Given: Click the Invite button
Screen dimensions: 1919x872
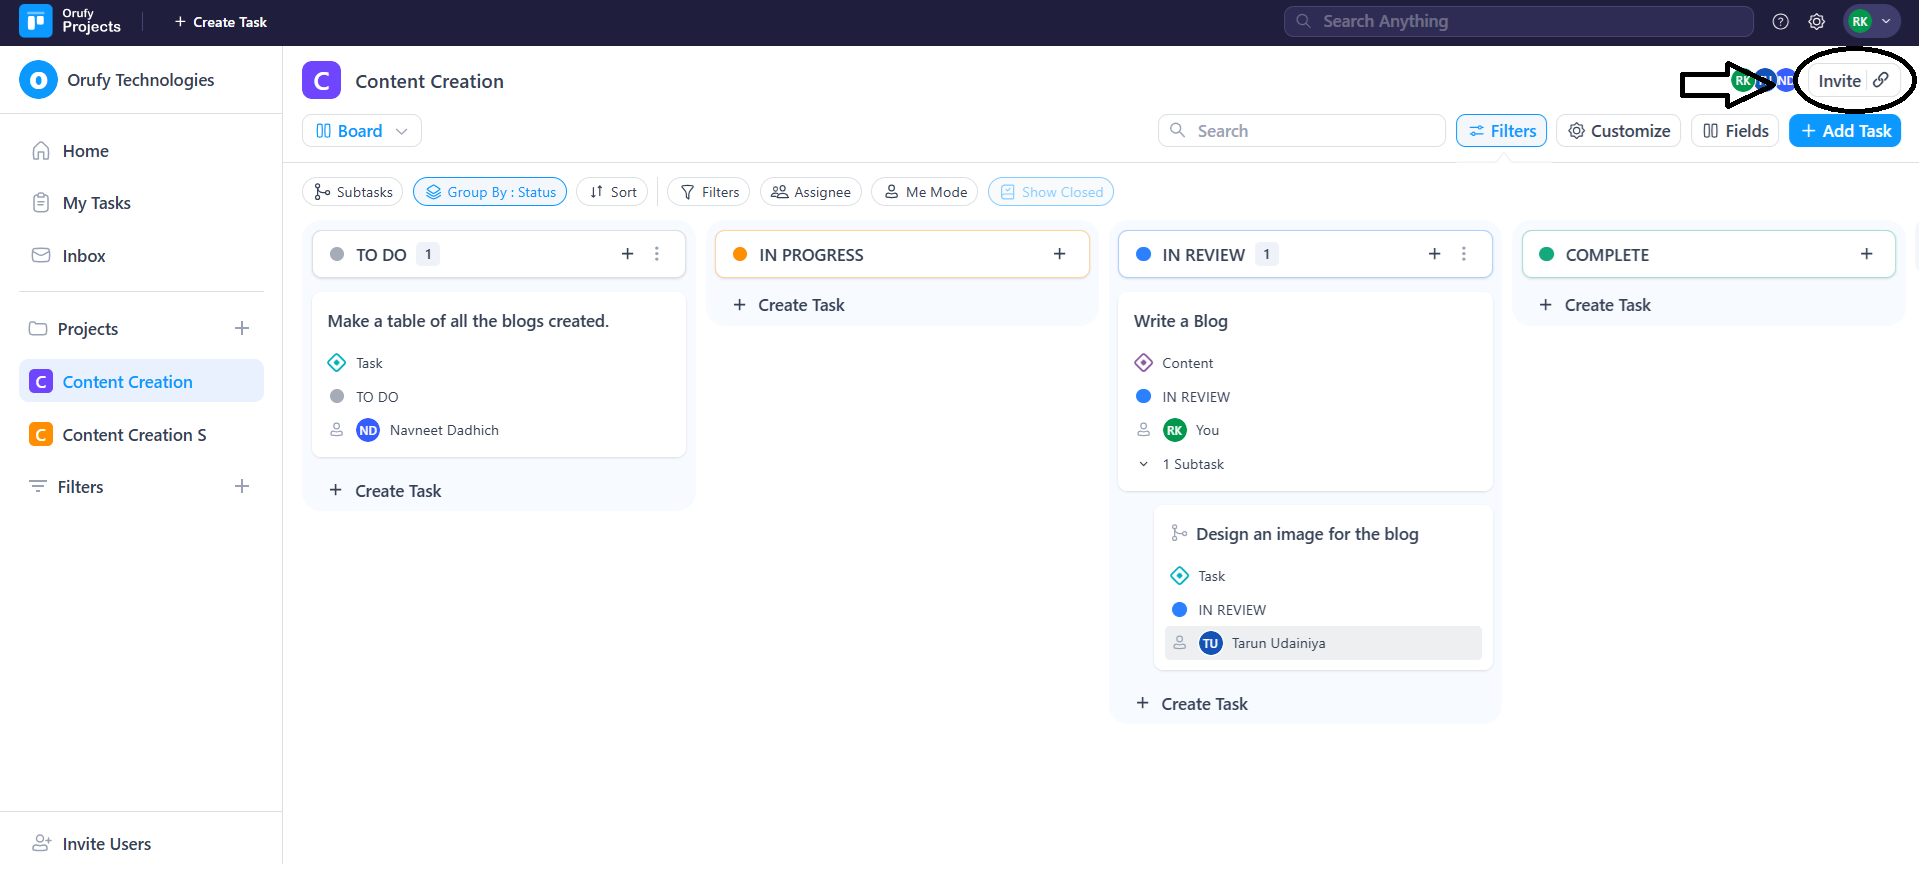Looking at the screenshot, I should click(1839, 81).
